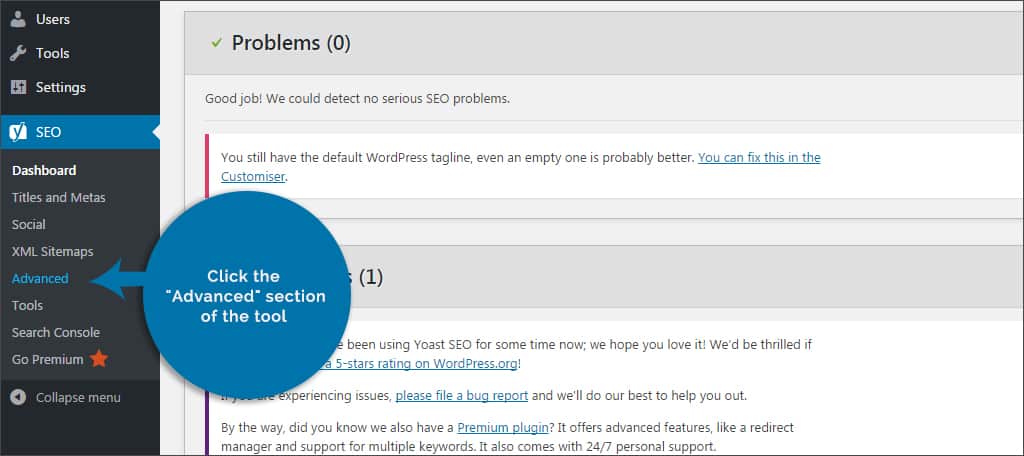1024x456 pixels.
Task: Select the Advanced submenu item
Action: pos(40,278)
